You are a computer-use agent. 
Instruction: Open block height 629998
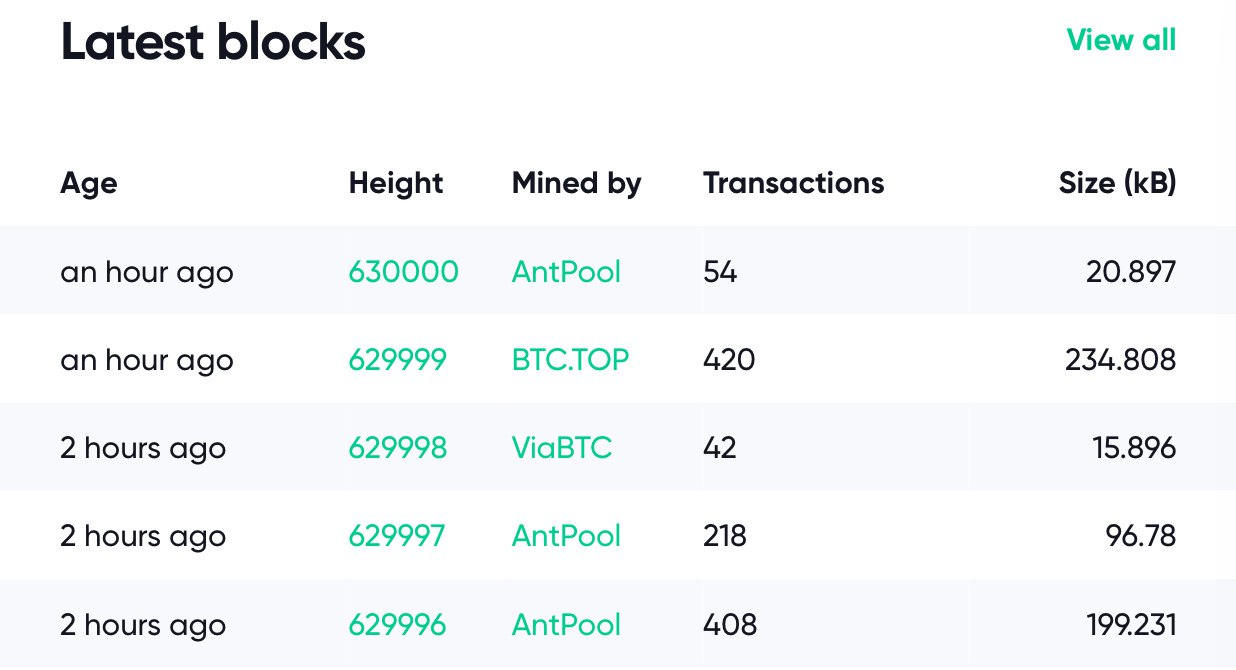coord(398,447)
